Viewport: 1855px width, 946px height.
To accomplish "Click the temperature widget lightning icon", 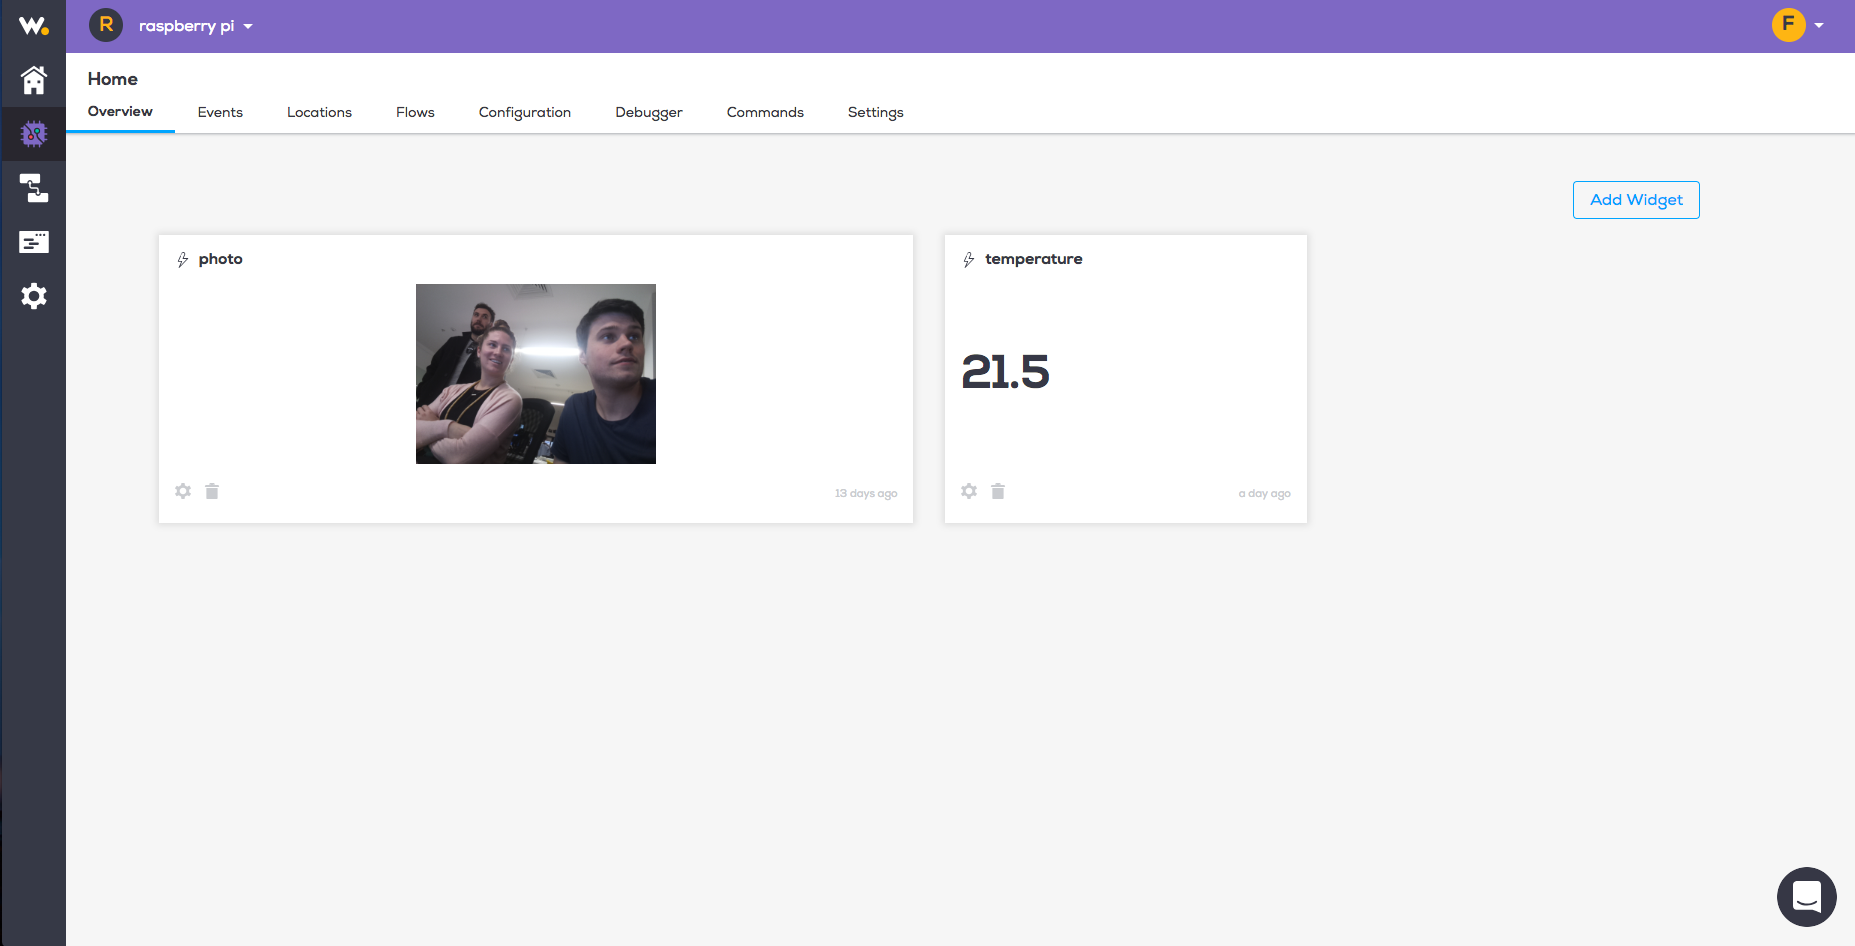I will pyautogui.click(x=968, y=260).
